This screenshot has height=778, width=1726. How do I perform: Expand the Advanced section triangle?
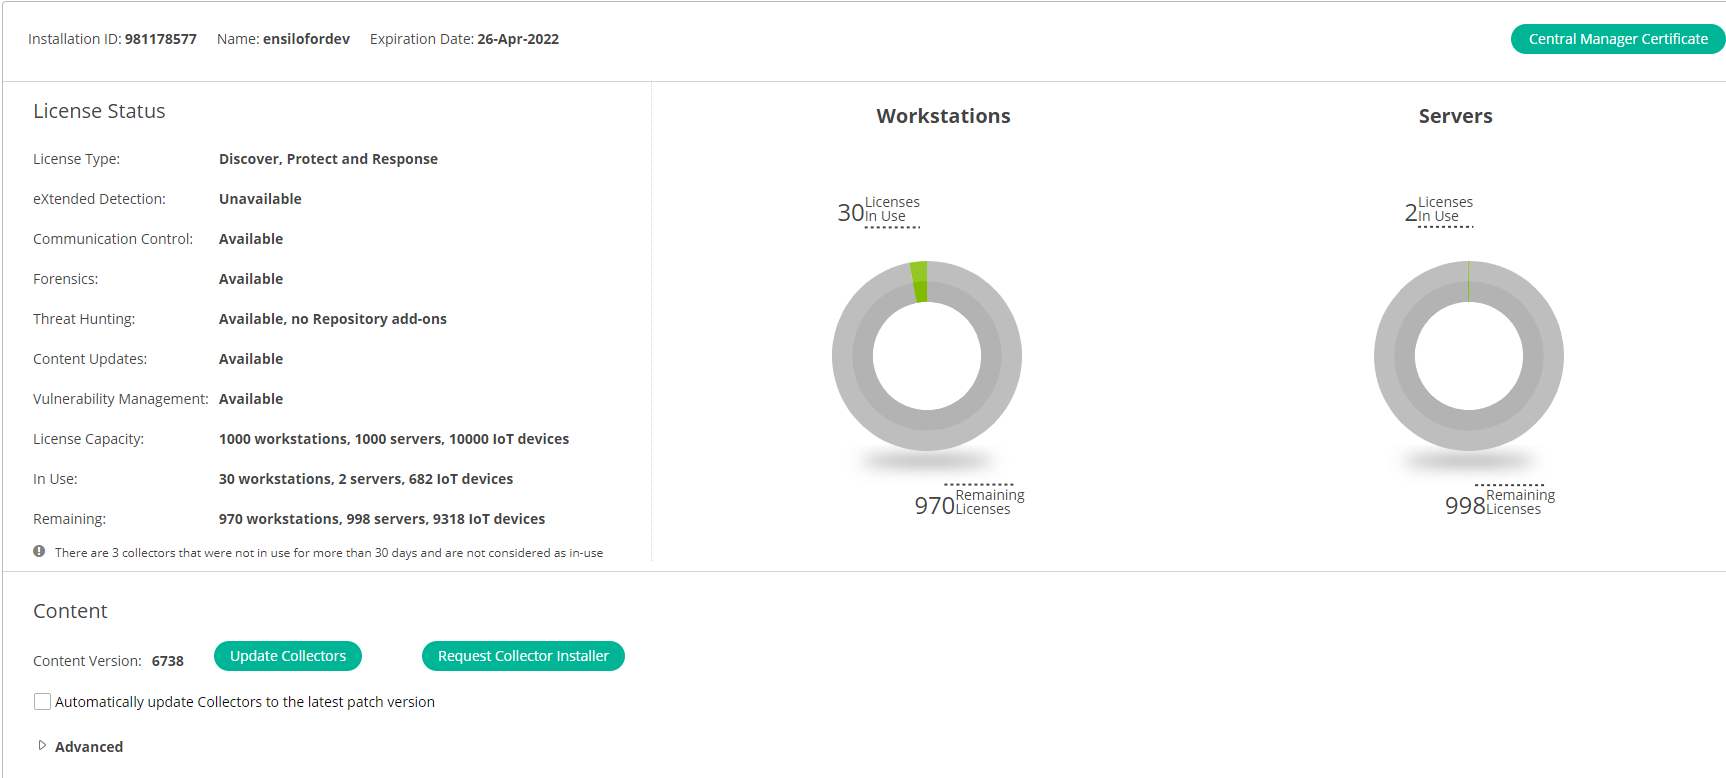42,746
